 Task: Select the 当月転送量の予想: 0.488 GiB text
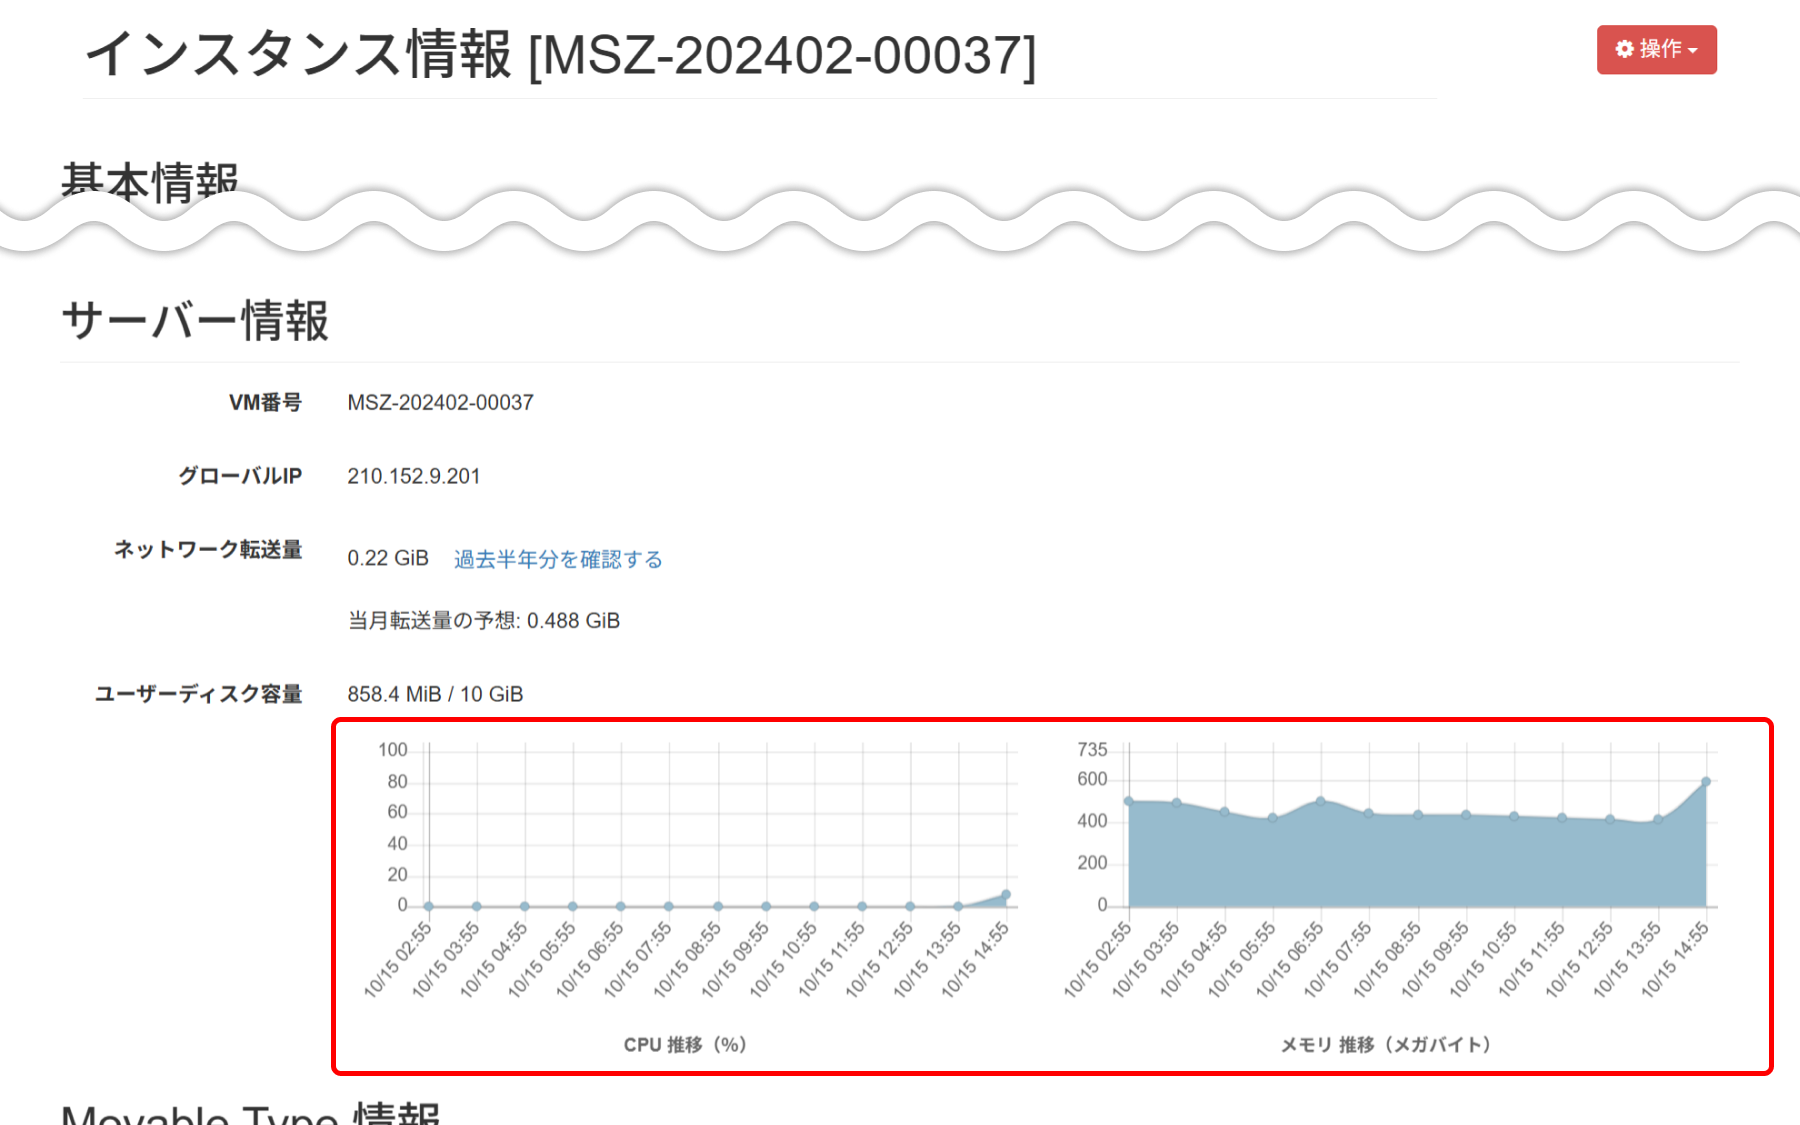click(484, 621)
